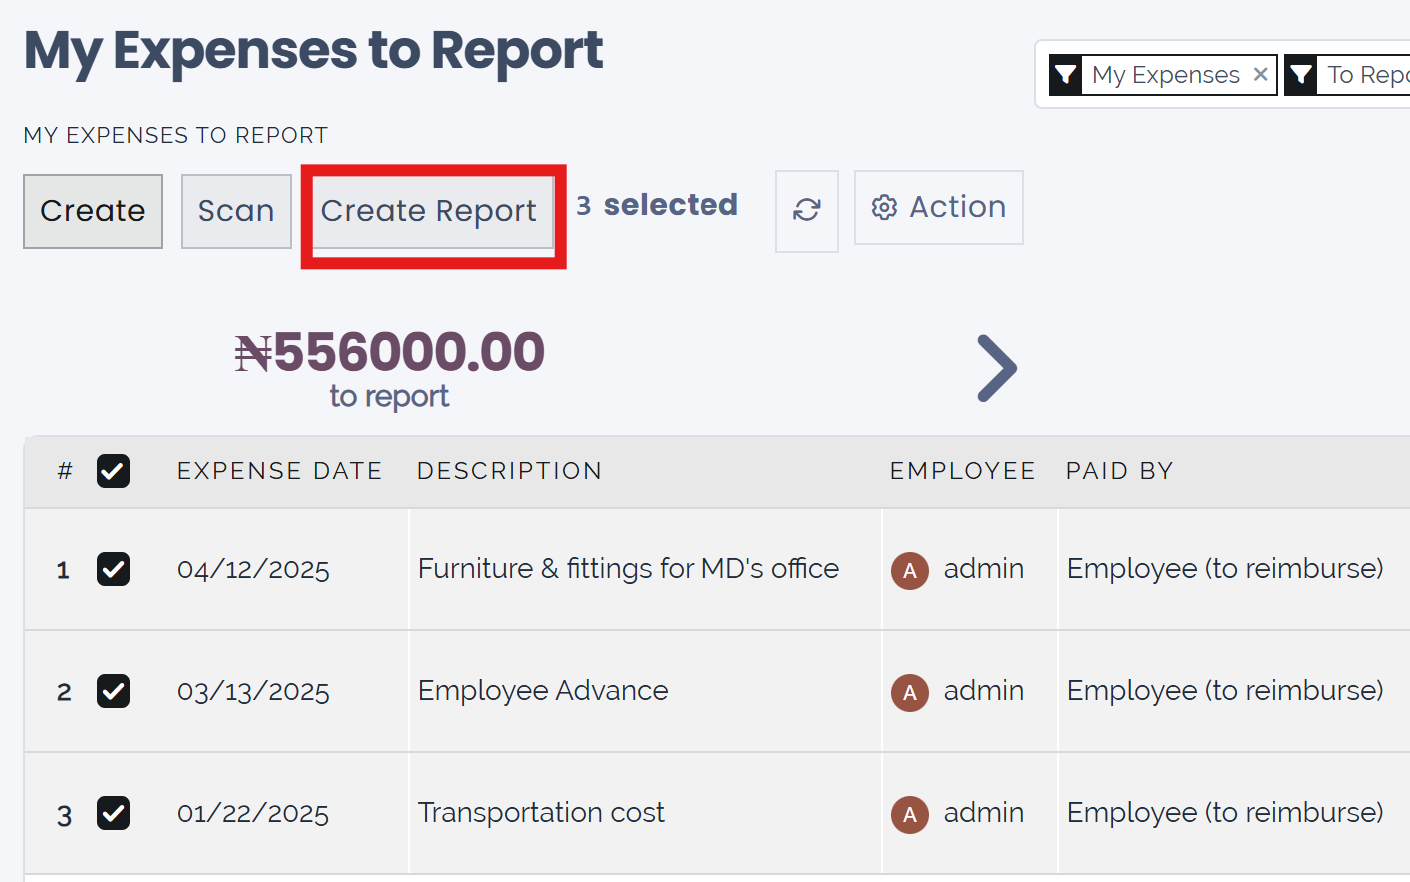Click the highlighted Create Report button
The height and width of the screenshot is (882, 1410).
pos(430,211)
